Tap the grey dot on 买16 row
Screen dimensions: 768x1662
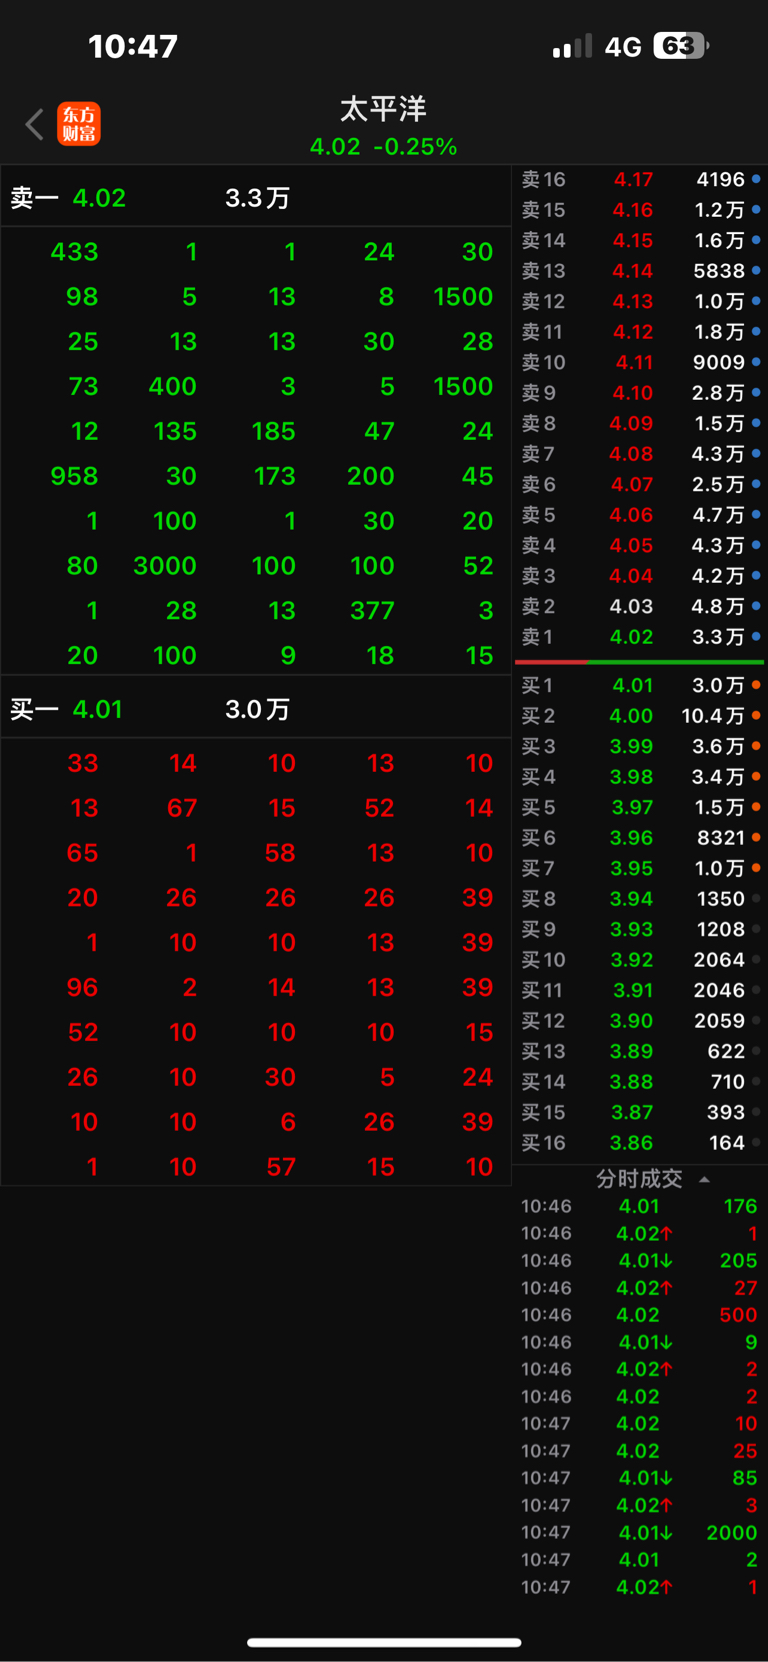click(756, 1142)
